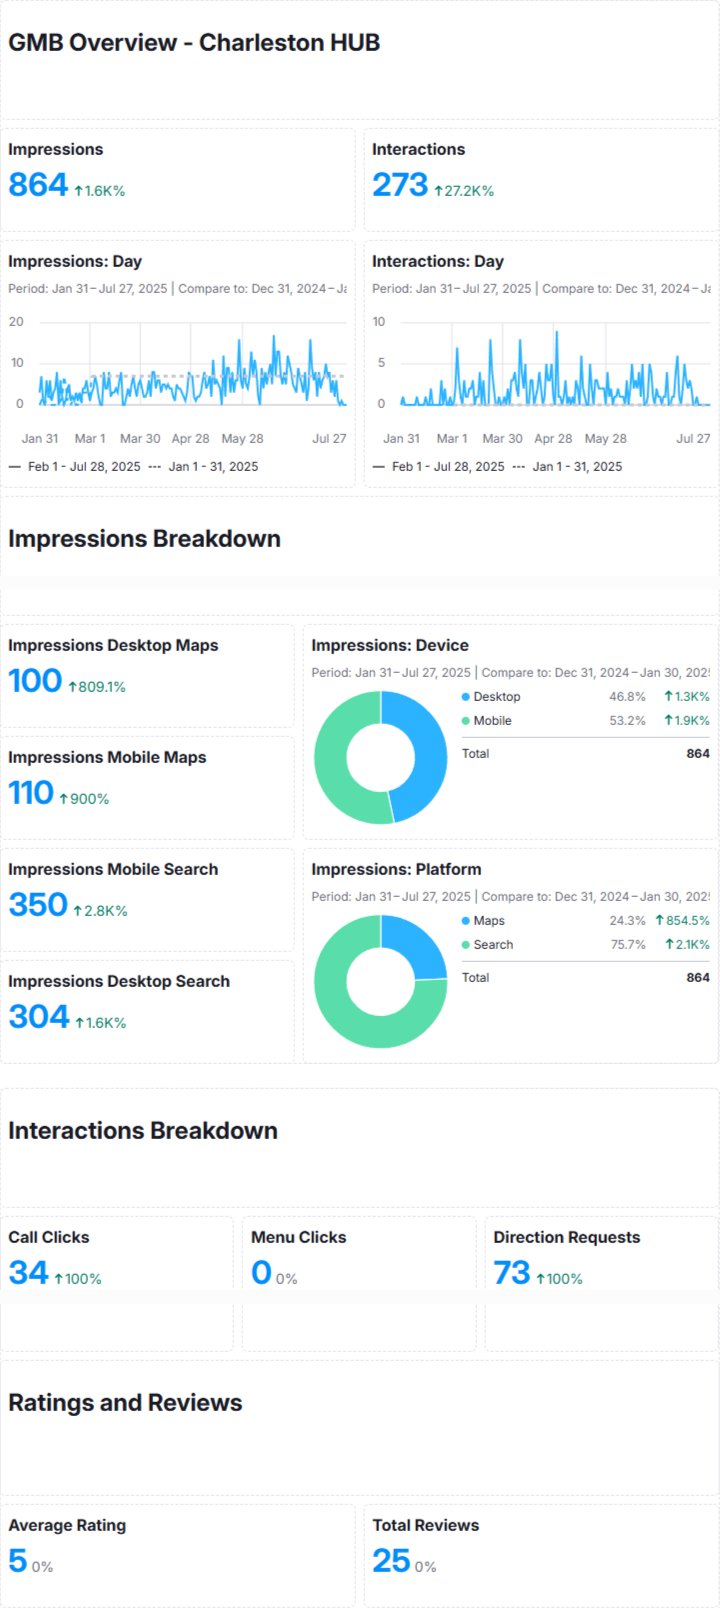
Task: Click the green arrow next to Desktop's 1.3K% change
Action: [668, 697]
